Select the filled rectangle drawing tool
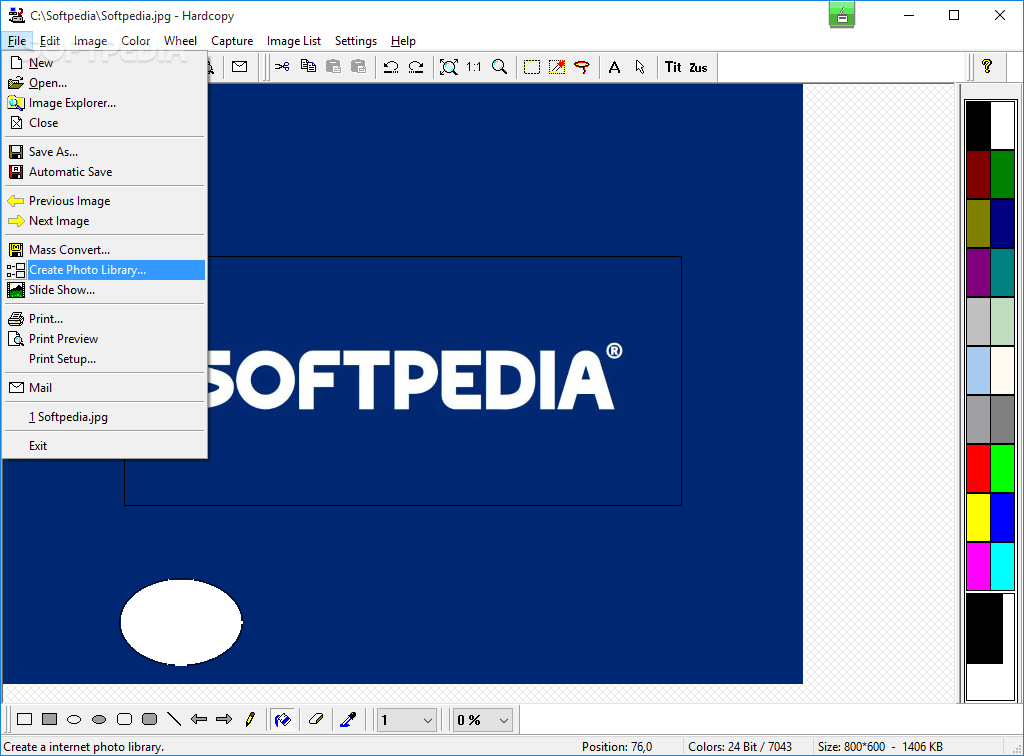This screenshot has width=1024, height=756. pyautogui.click(x=50, y=719)
